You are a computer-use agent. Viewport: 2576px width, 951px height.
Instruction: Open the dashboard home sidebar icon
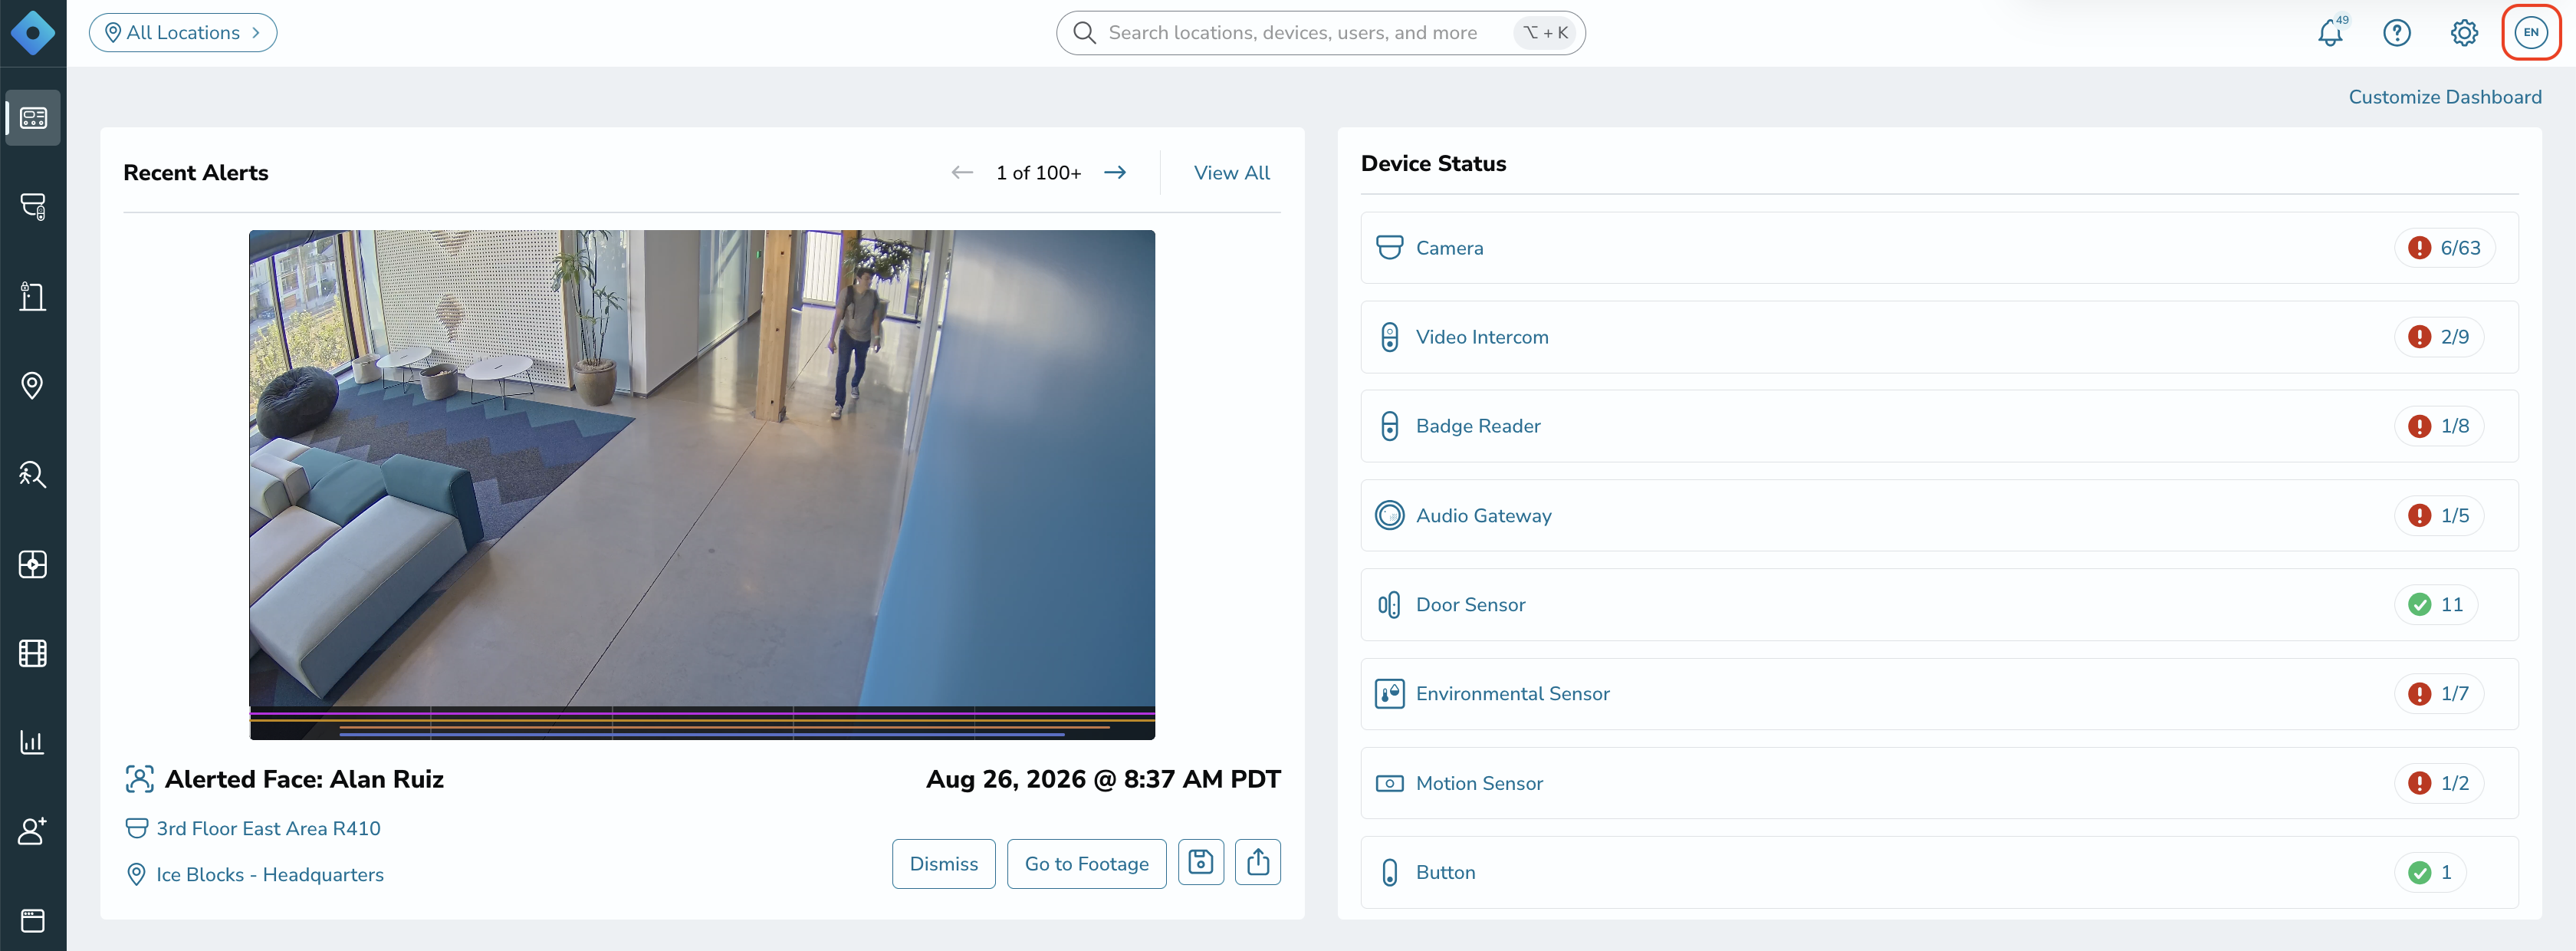[x=33, y=118]
